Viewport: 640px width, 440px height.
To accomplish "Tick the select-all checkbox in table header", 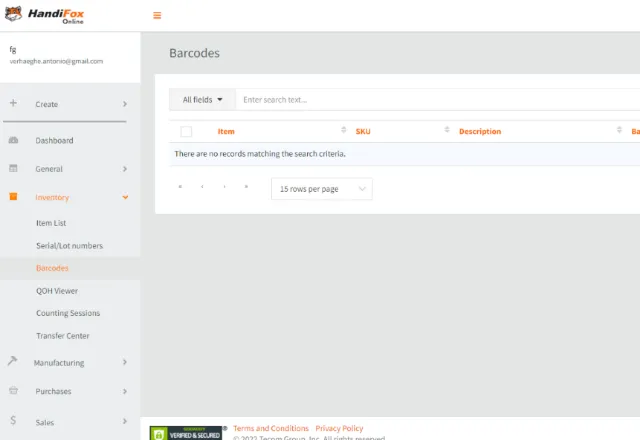I will 186,131.
